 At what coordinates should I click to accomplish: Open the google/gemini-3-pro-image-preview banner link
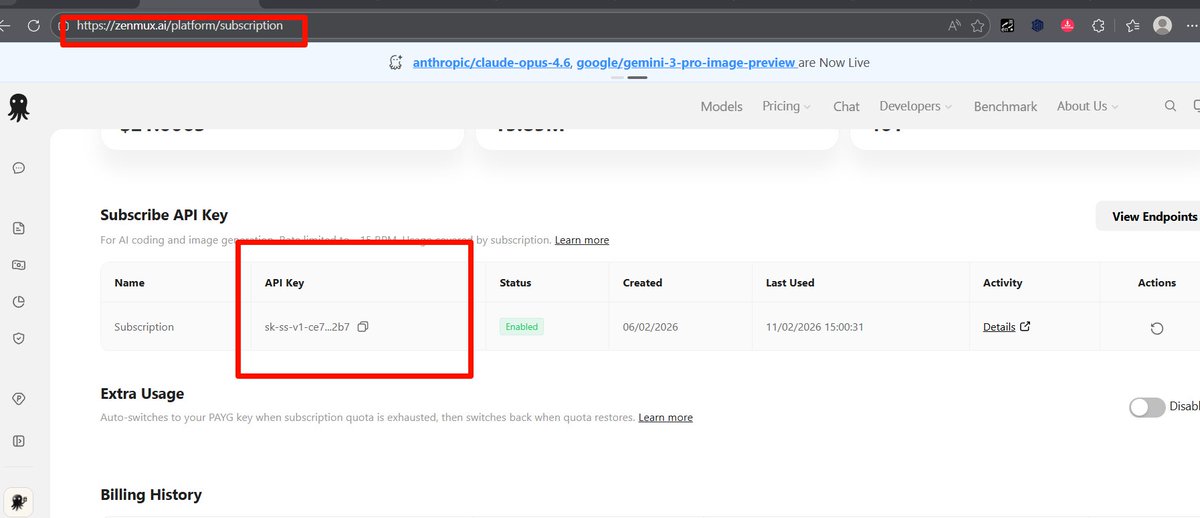pos(687,62)
